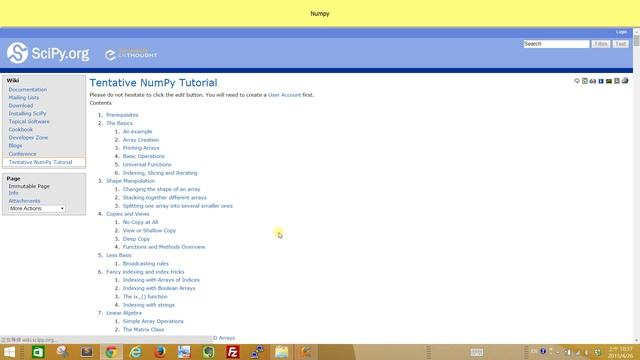The width and height of the screenshot is (640, 360).
Task: Open Topical Software in the sidebar
Action: click(x=29, y=122)
